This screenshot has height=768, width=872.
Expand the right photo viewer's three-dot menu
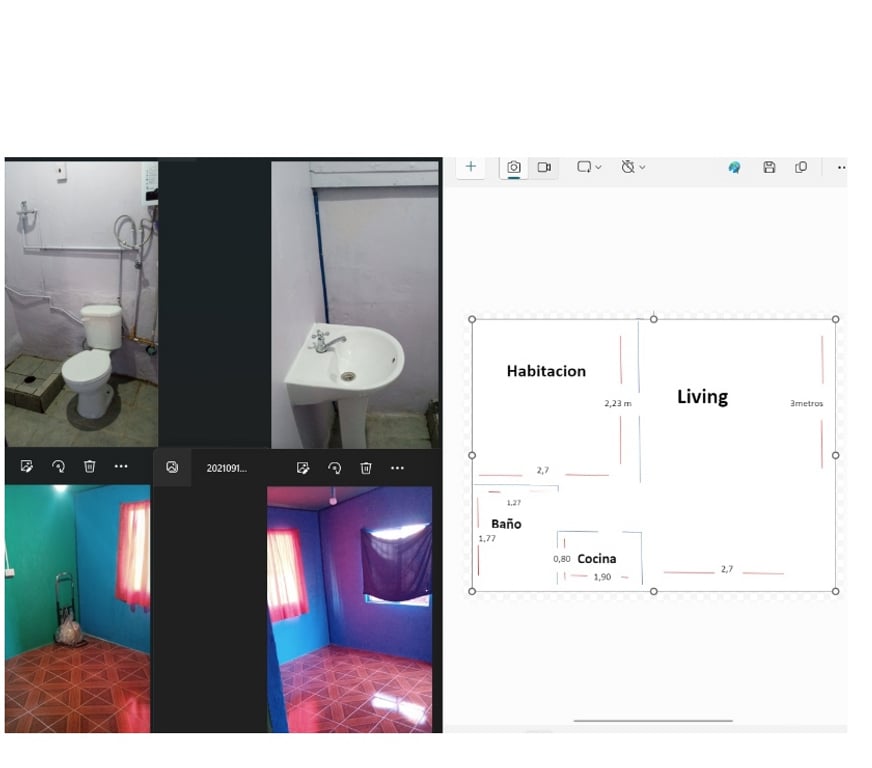click(397, 468)
